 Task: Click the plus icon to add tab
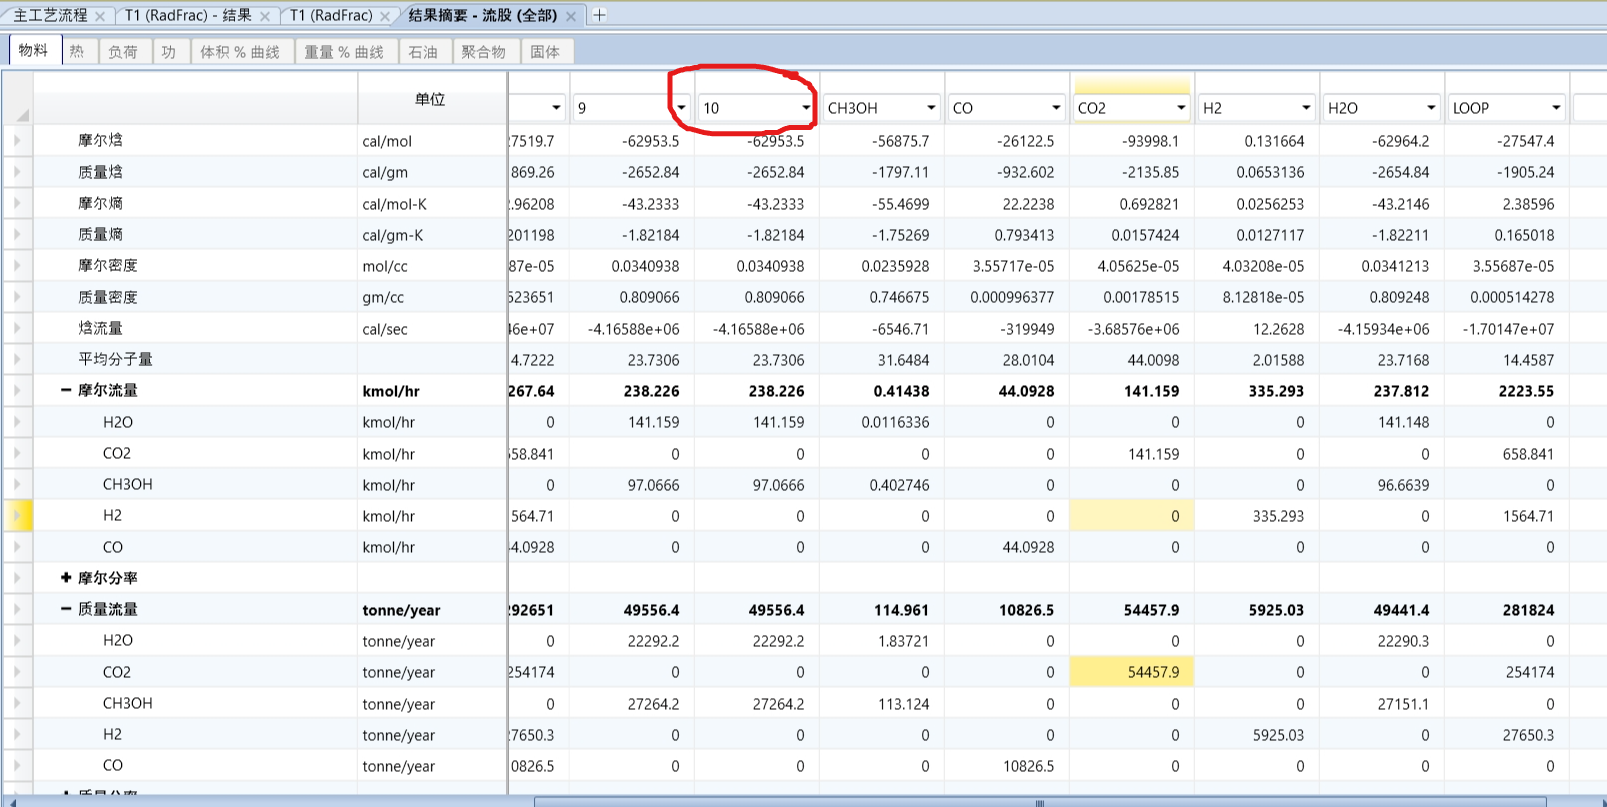[x=599, y=15]
